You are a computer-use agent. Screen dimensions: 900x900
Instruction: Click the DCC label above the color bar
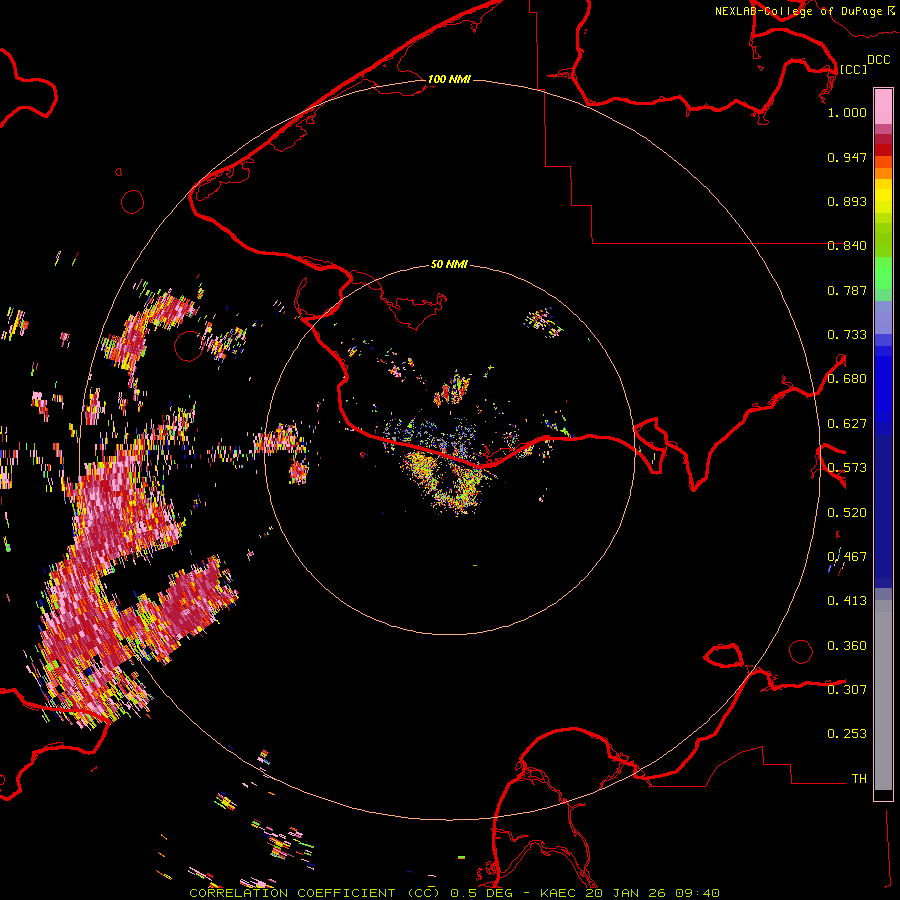(878, 60)
